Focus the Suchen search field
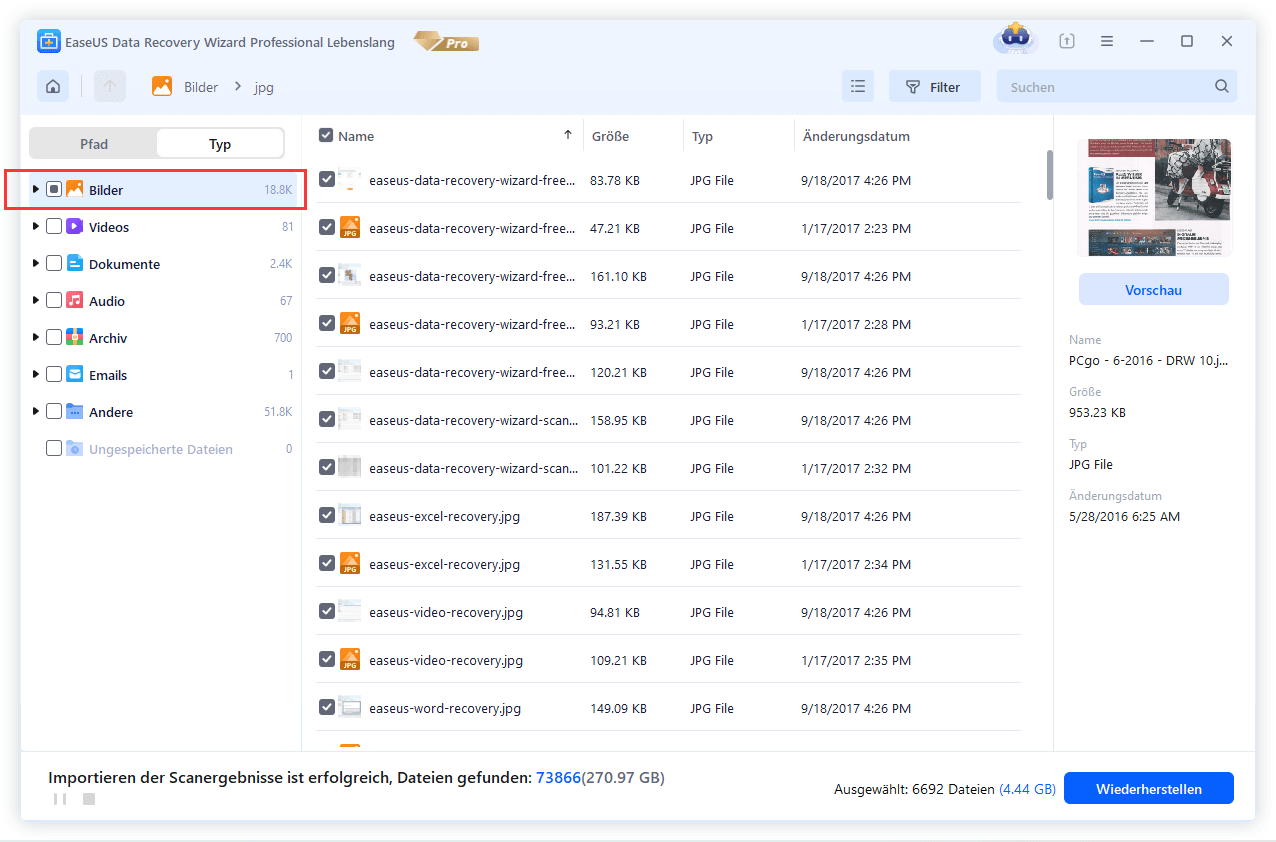 [1117, 87]
